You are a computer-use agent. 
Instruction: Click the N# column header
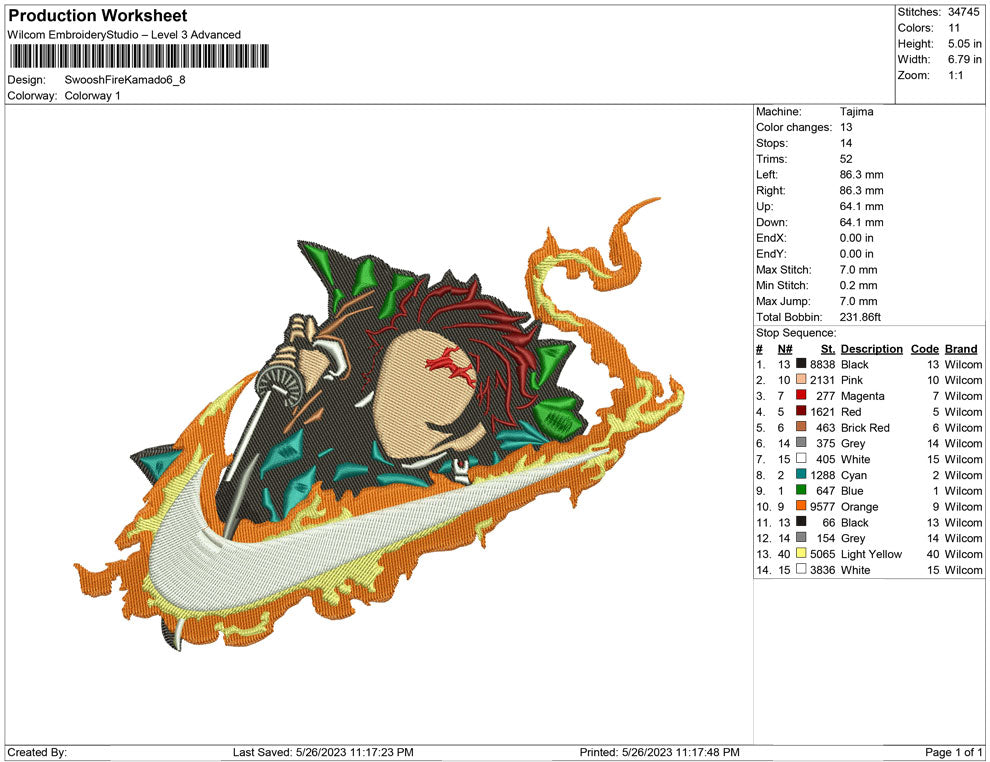click(785, 349)
